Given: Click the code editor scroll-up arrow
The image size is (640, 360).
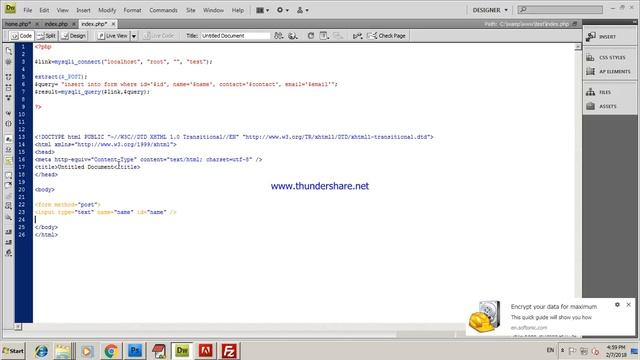Looking at the screenshot, I should point(578,47).
